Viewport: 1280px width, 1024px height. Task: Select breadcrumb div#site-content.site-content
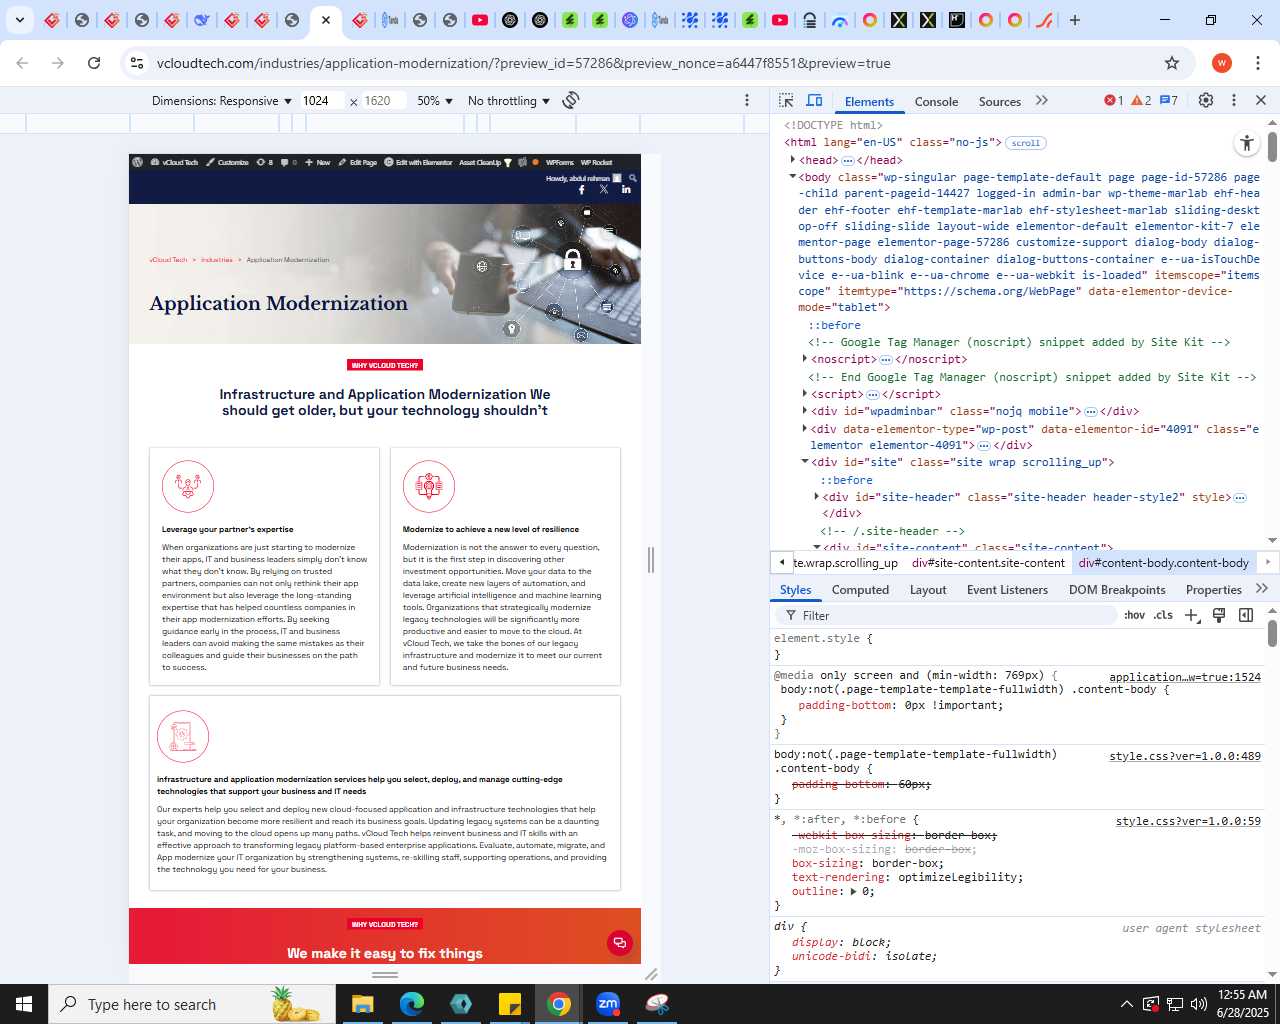988,563
